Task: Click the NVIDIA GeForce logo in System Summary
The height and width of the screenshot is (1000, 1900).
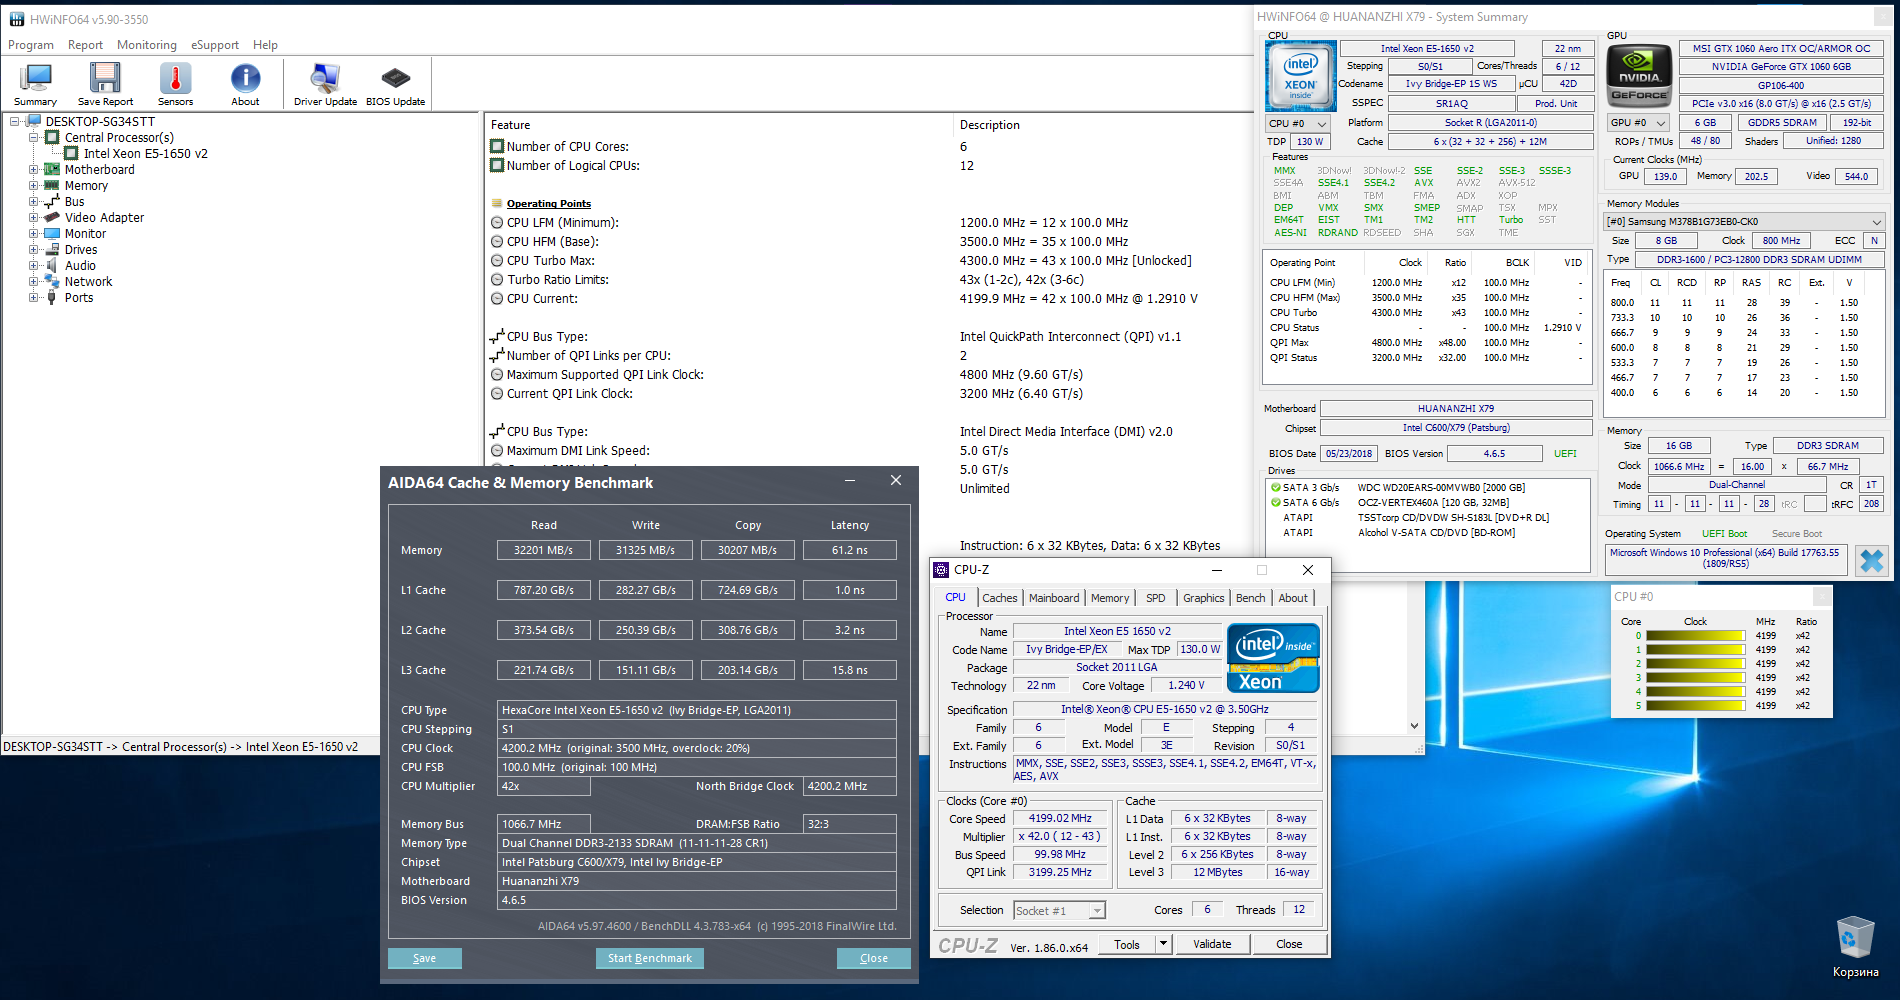Action: 1640,76
